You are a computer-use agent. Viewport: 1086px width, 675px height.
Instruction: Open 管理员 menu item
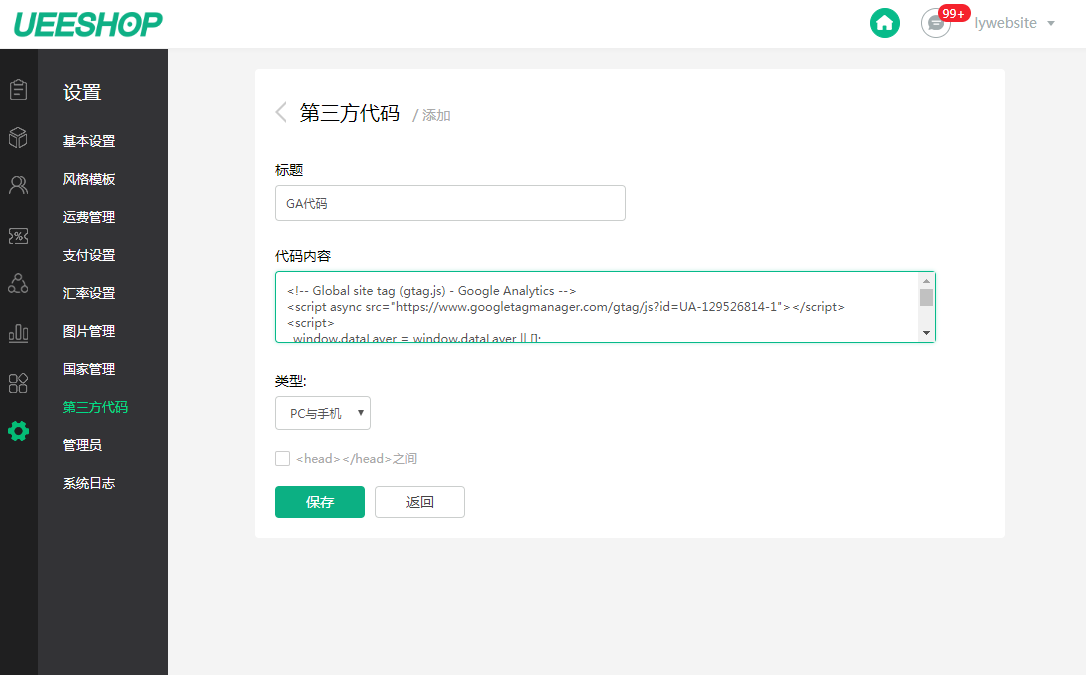coord(82,445)
